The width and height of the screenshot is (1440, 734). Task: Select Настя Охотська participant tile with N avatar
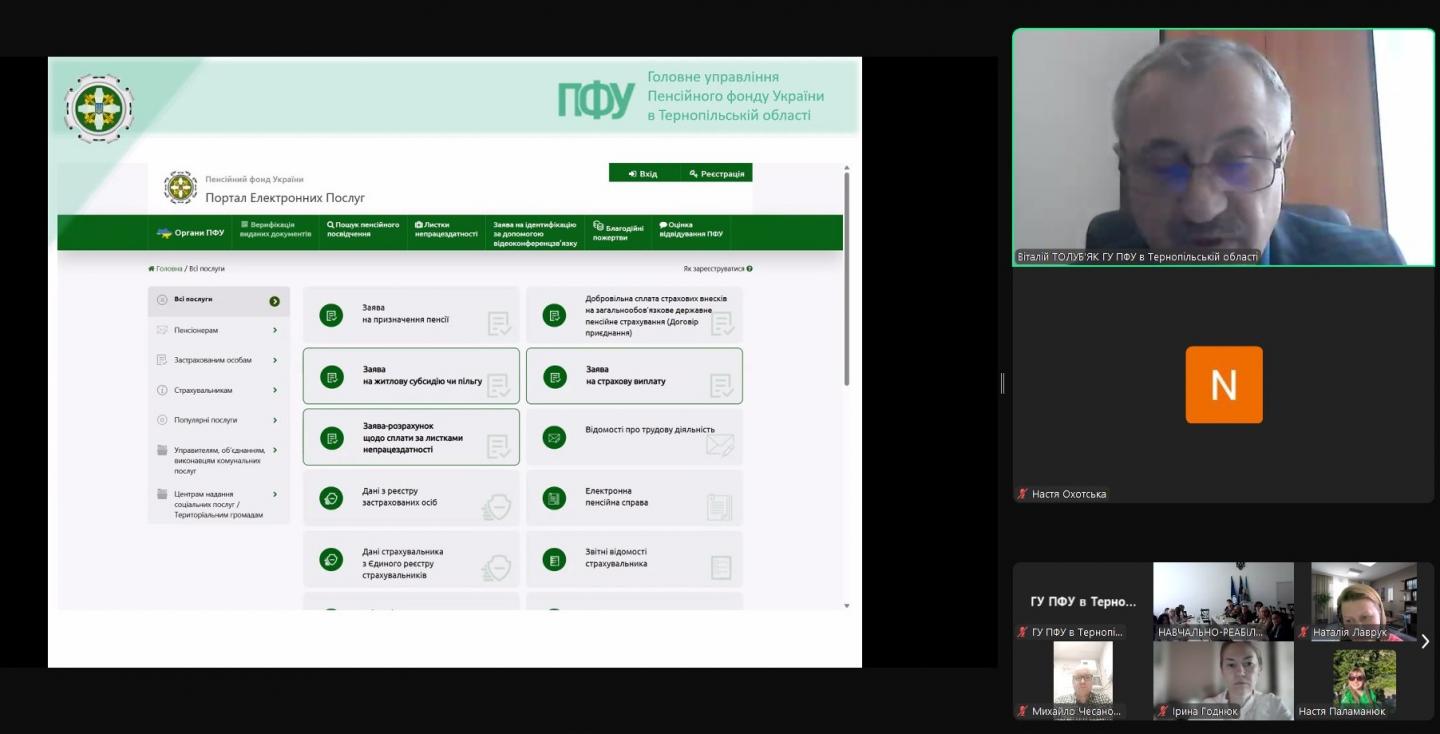tap(1223, 386)
